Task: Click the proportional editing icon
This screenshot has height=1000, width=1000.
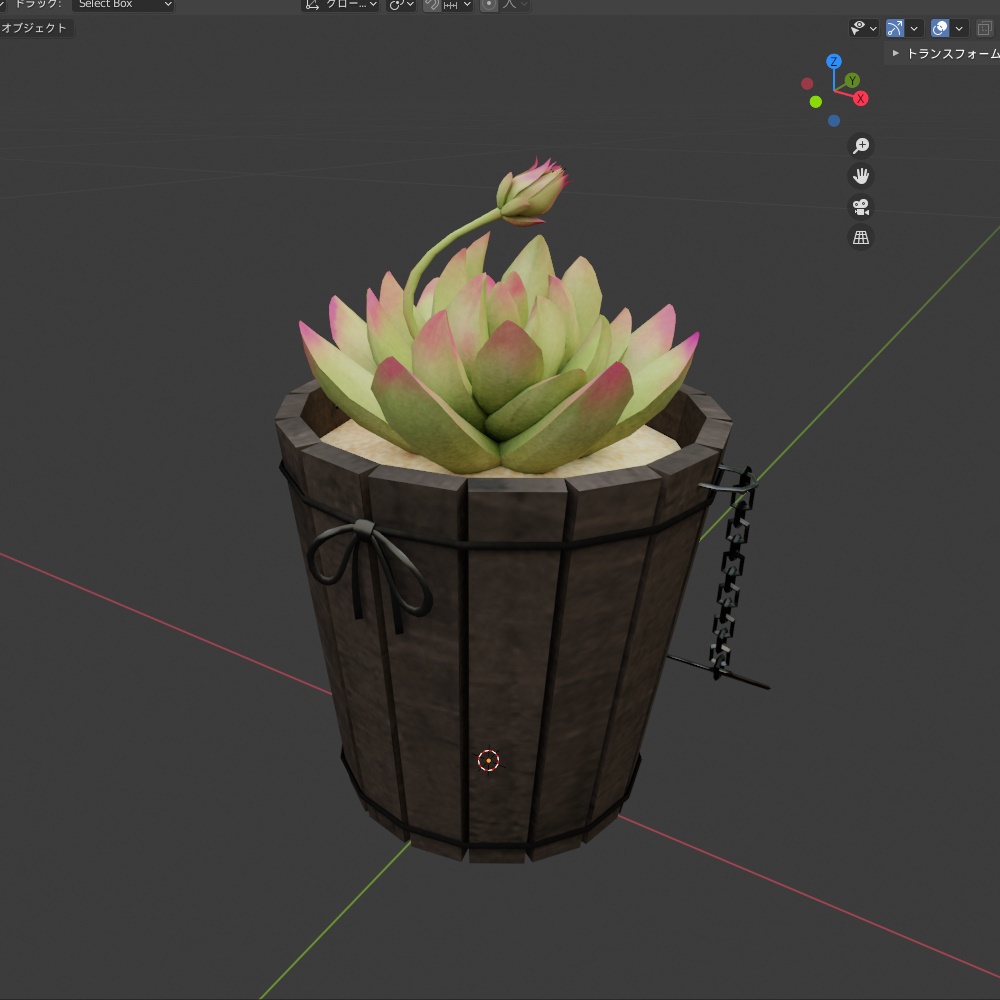Action: pos(487,5)
